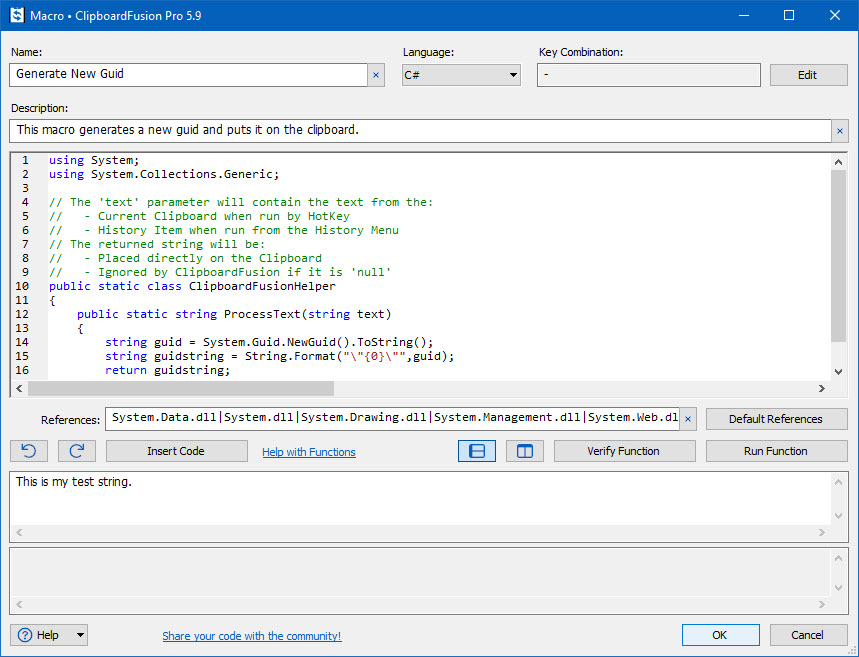Click test input box scroll down arrow
Viewport: 859px width, 657px height.
[x=838, y=516]
